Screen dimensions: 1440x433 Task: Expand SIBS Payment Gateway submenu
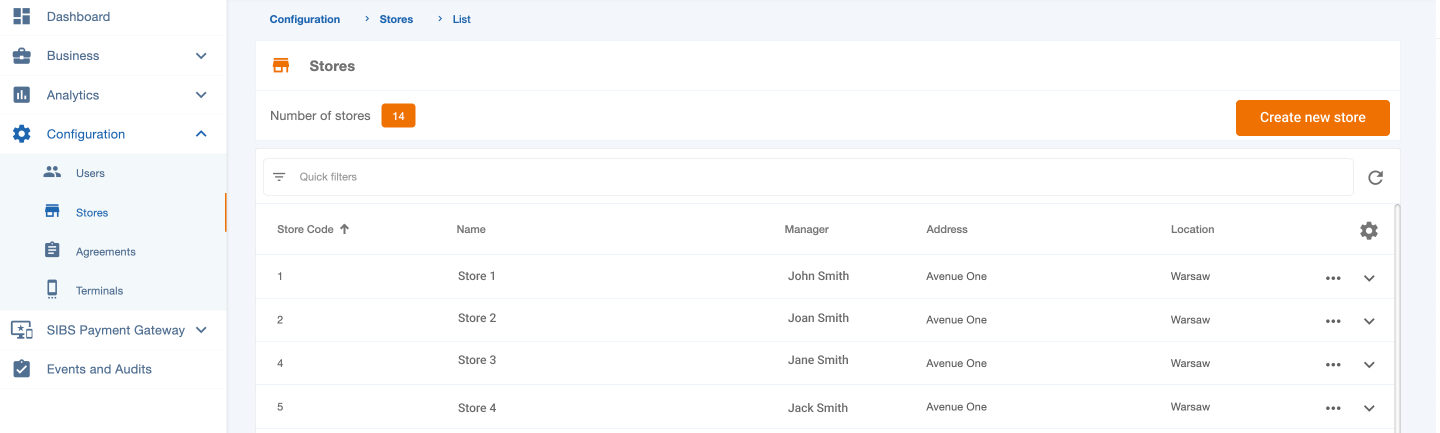pos(201,330)
